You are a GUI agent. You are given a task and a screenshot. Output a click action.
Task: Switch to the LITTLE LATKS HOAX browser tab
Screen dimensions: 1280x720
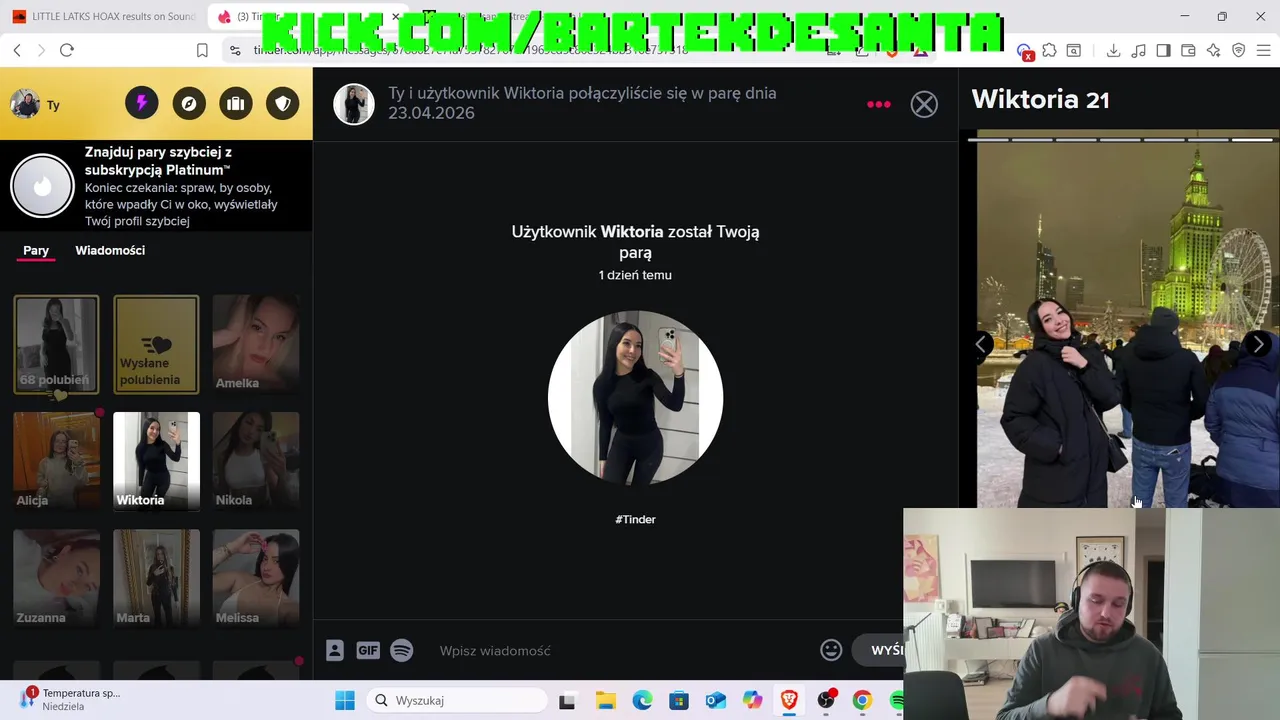(102, 17)
